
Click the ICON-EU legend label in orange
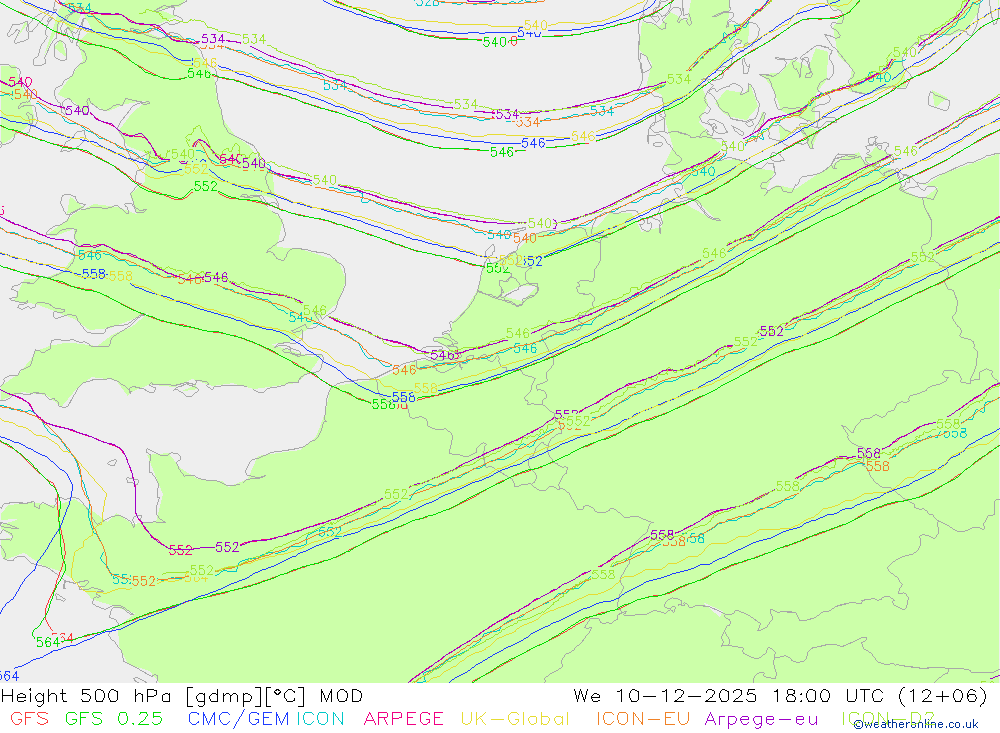coord(643,718)
